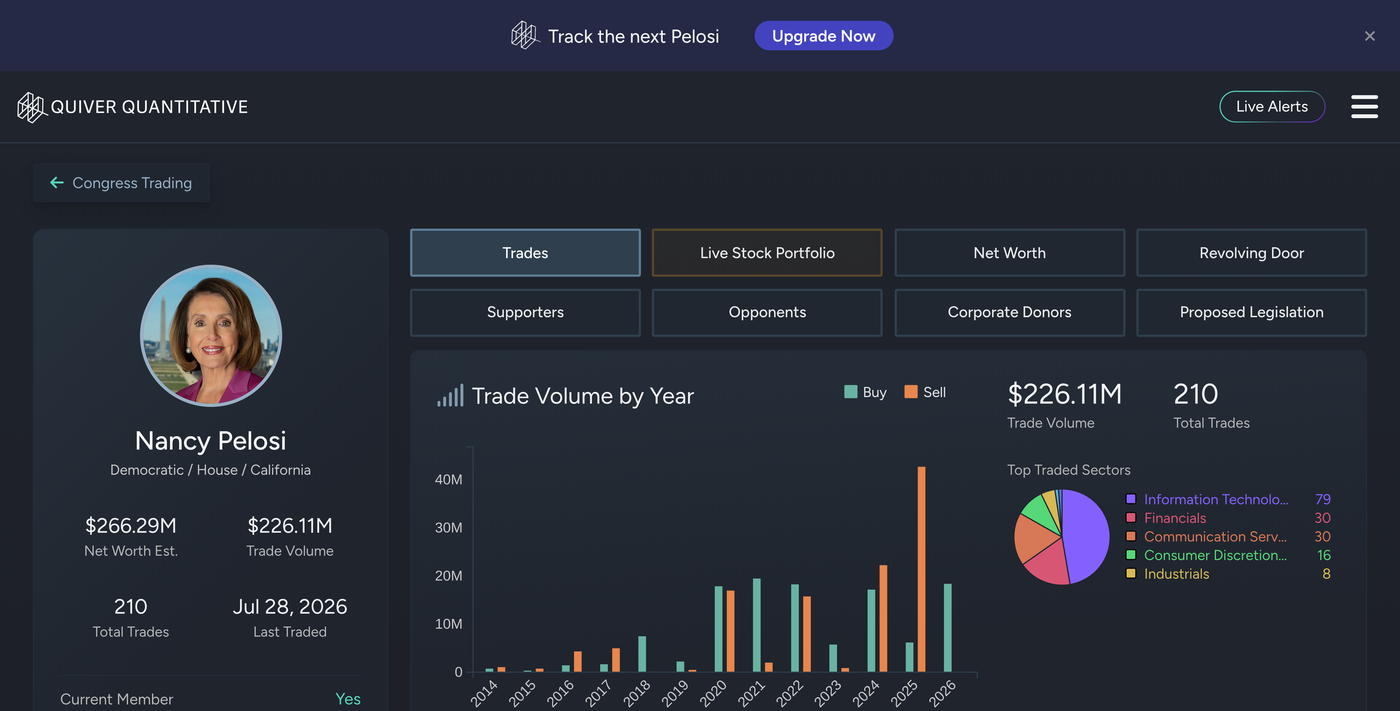Toggle the Buy legend series
The width and height of the screenshot is (1400, 711).
coord(866,392)
